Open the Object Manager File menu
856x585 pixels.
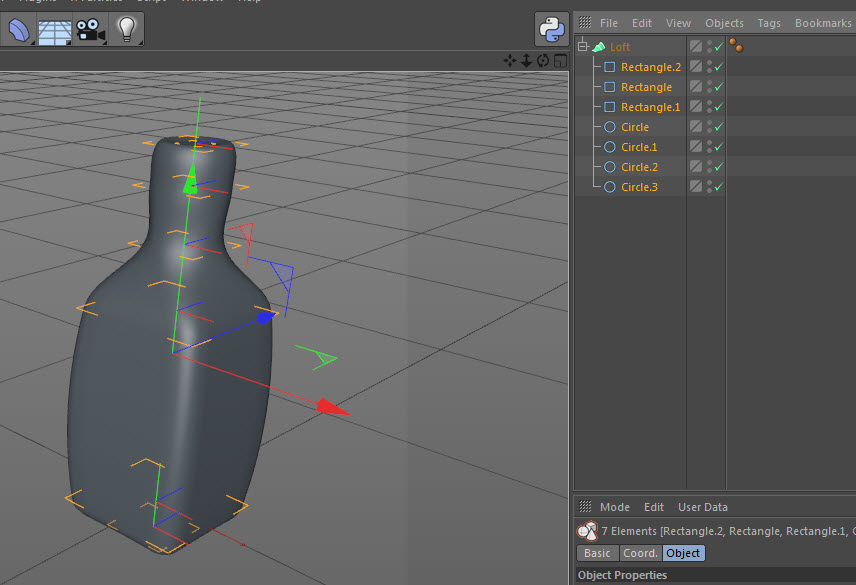(x=609, y=23)
